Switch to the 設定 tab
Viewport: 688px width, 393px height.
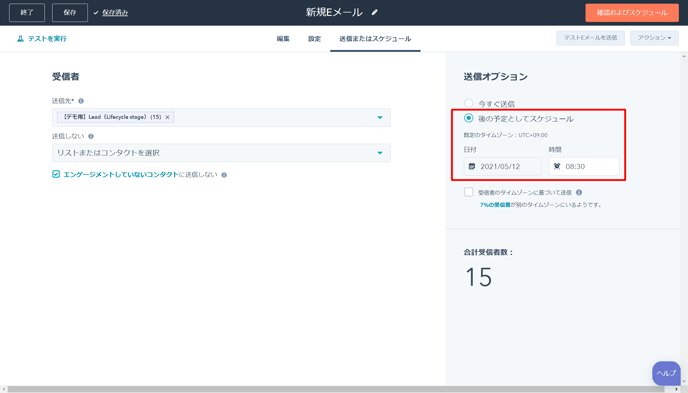point(314,39)
